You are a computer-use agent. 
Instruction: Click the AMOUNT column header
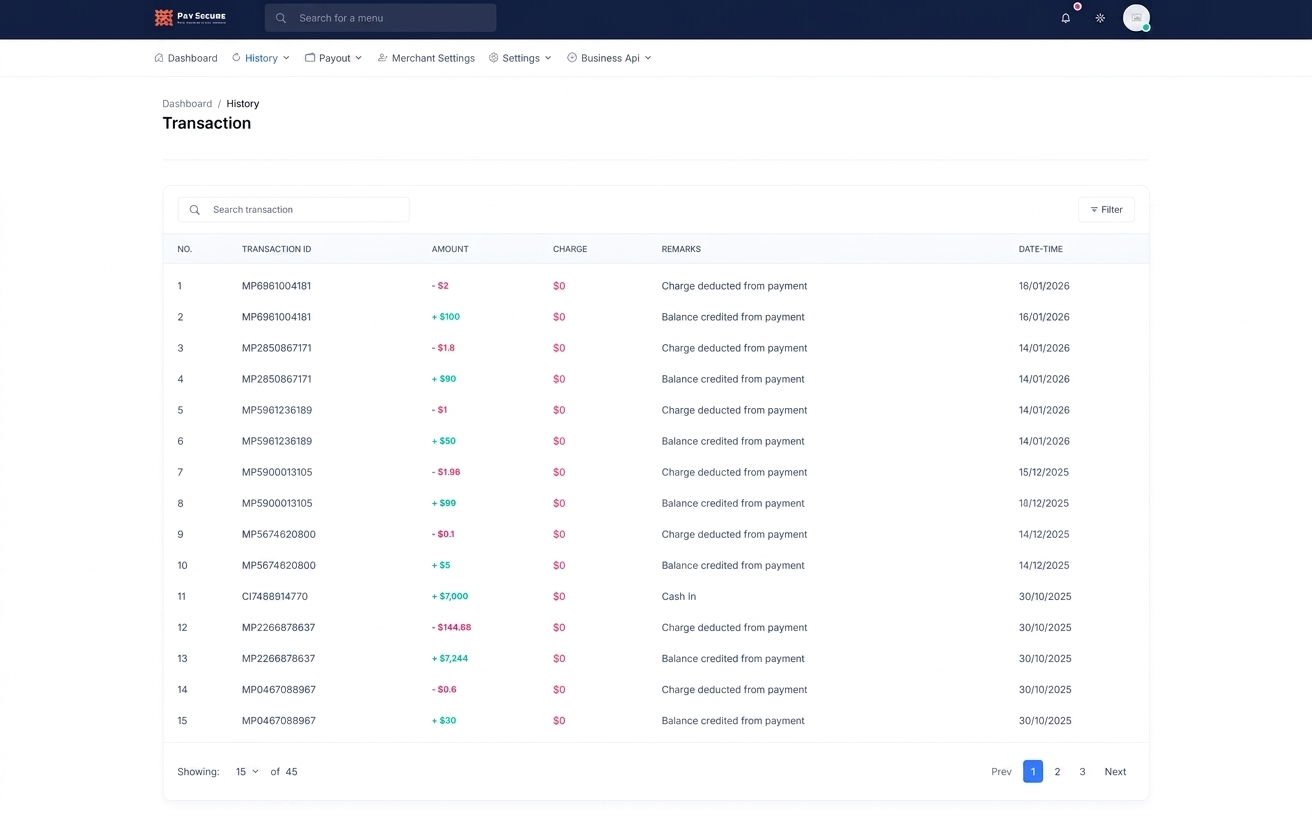450,249
